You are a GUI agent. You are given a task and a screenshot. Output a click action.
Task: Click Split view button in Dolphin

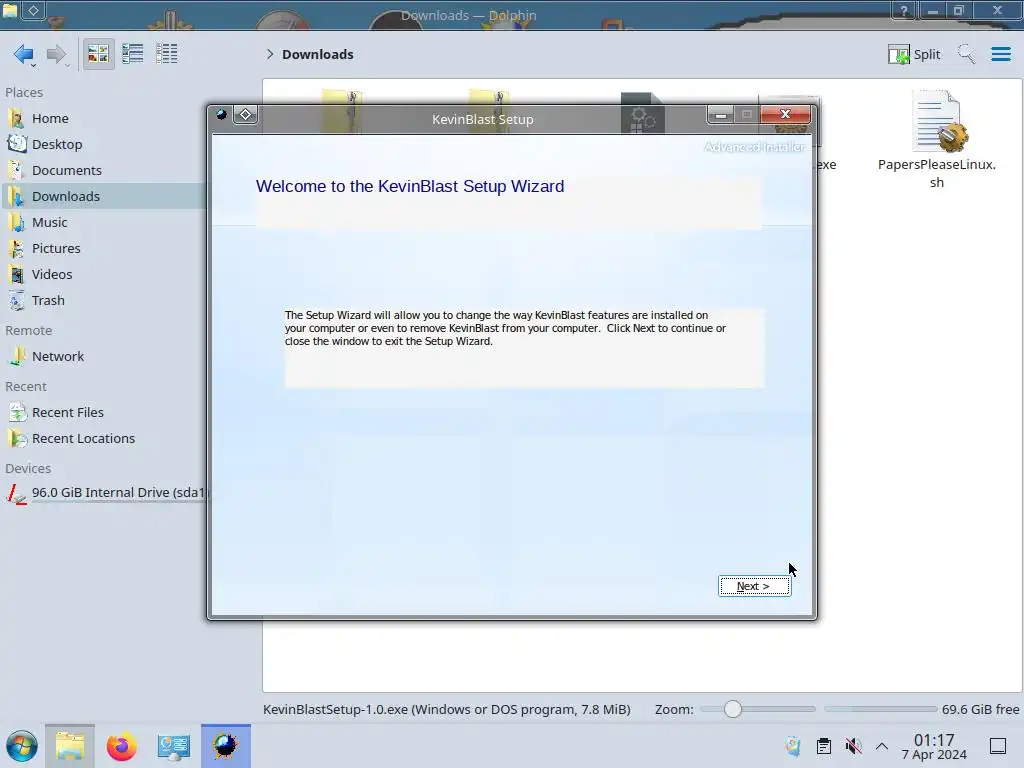914,54
